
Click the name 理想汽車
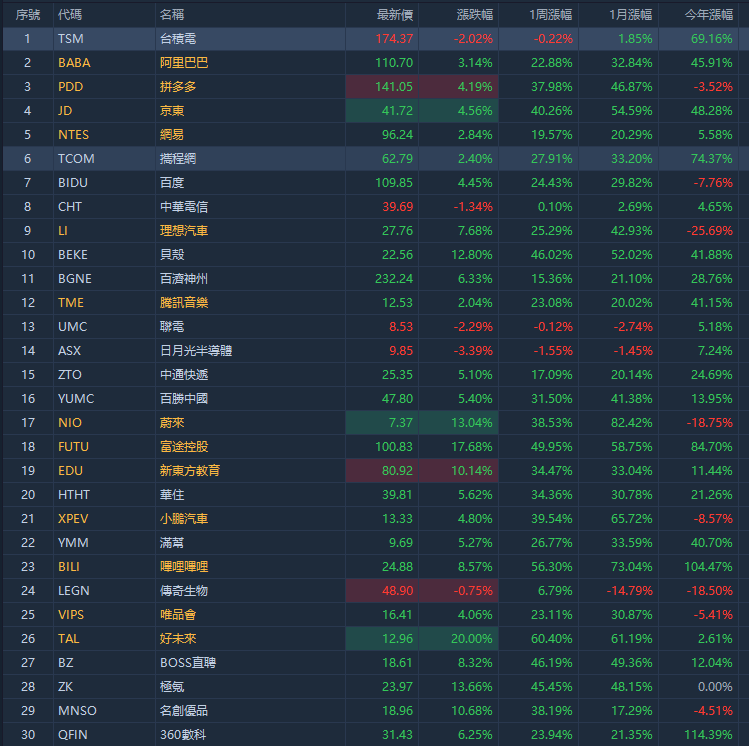184,231
